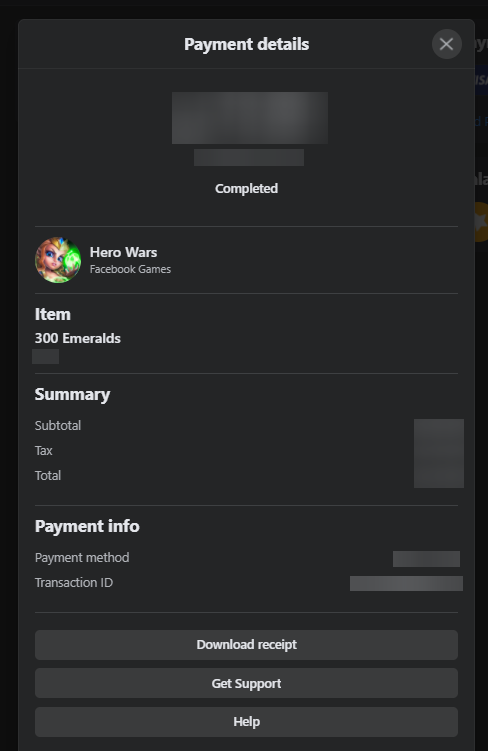This screenshot has height=751, width=488.
Task: Click the orange star icon behind dialog
Action: coord(480,222)
